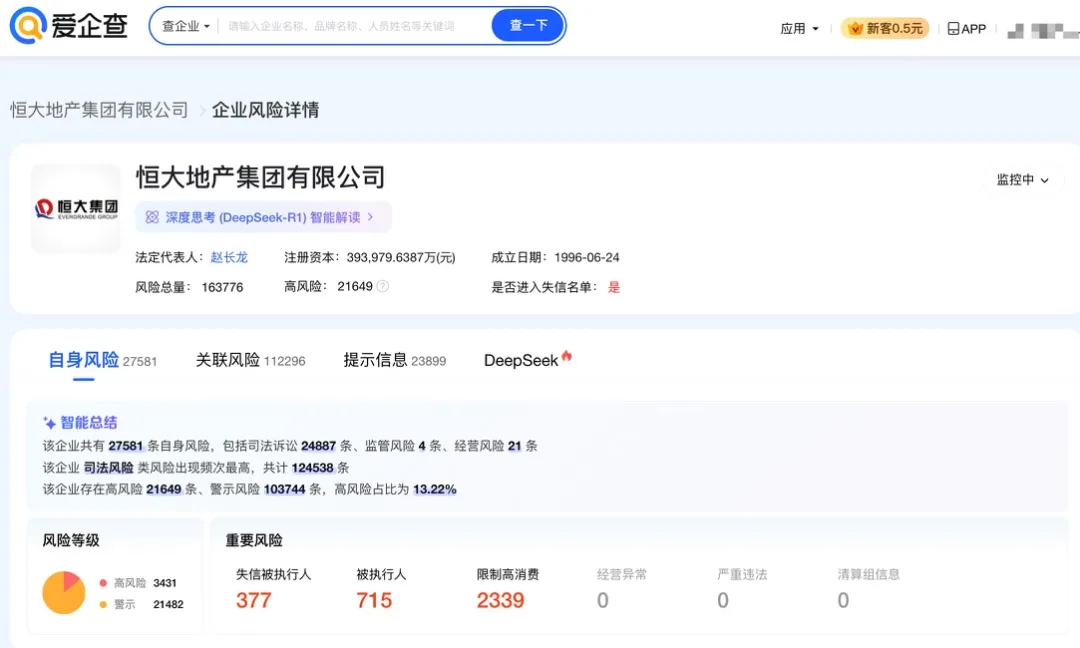Click the company name search input field

tap(350, 26)
